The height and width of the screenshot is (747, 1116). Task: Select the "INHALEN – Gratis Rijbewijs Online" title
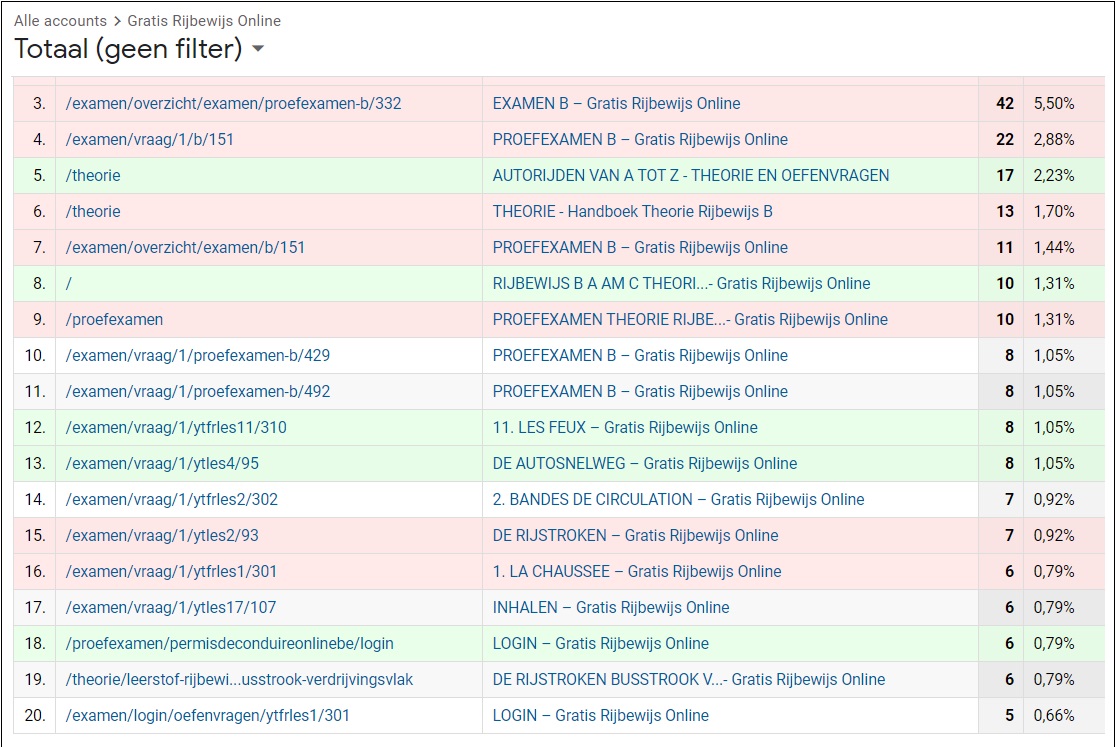611,608
